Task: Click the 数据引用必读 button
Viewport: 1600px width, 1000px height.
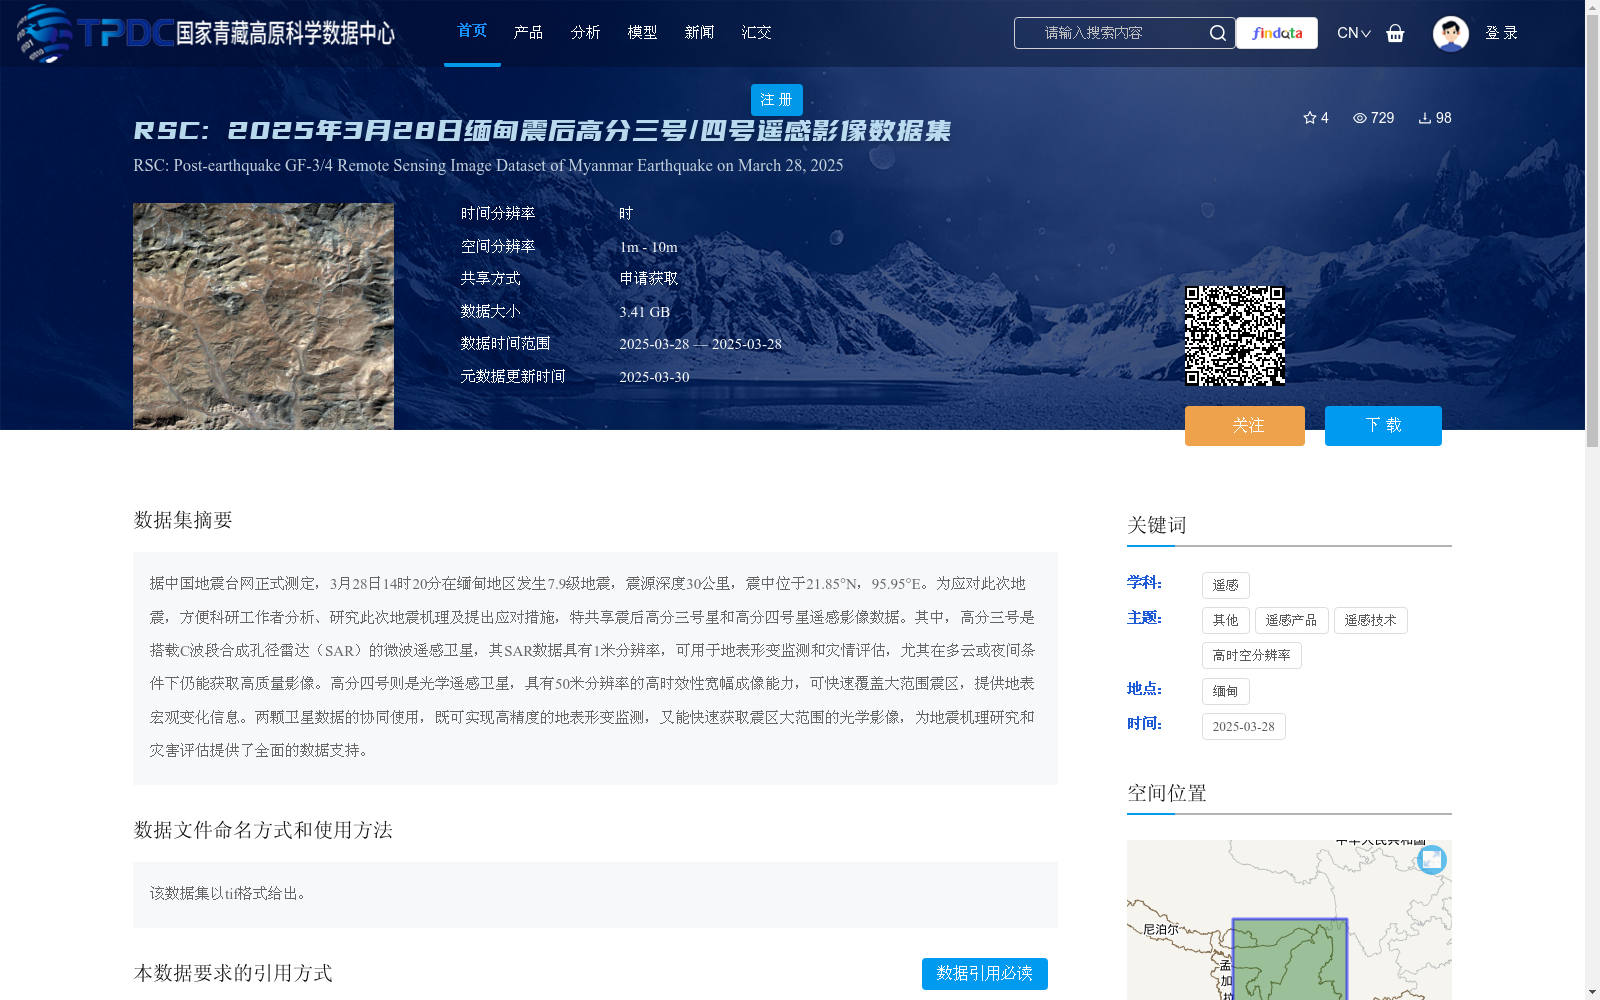Action: (985, 974)
